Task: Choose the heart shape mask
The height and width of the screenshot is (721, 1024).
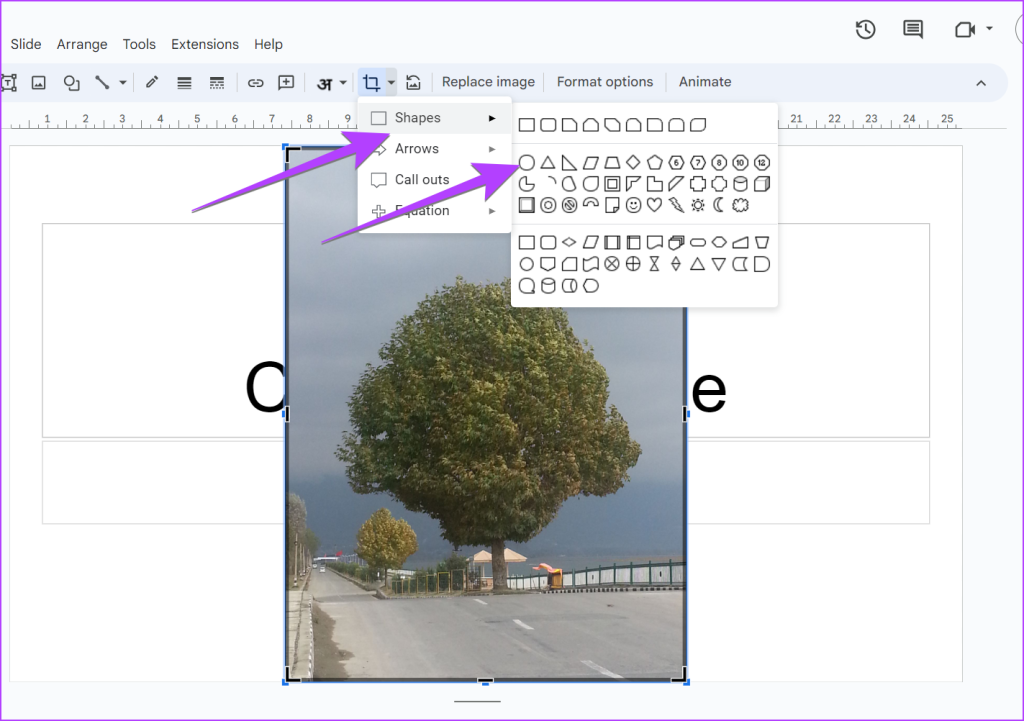Action: point(654,205)
